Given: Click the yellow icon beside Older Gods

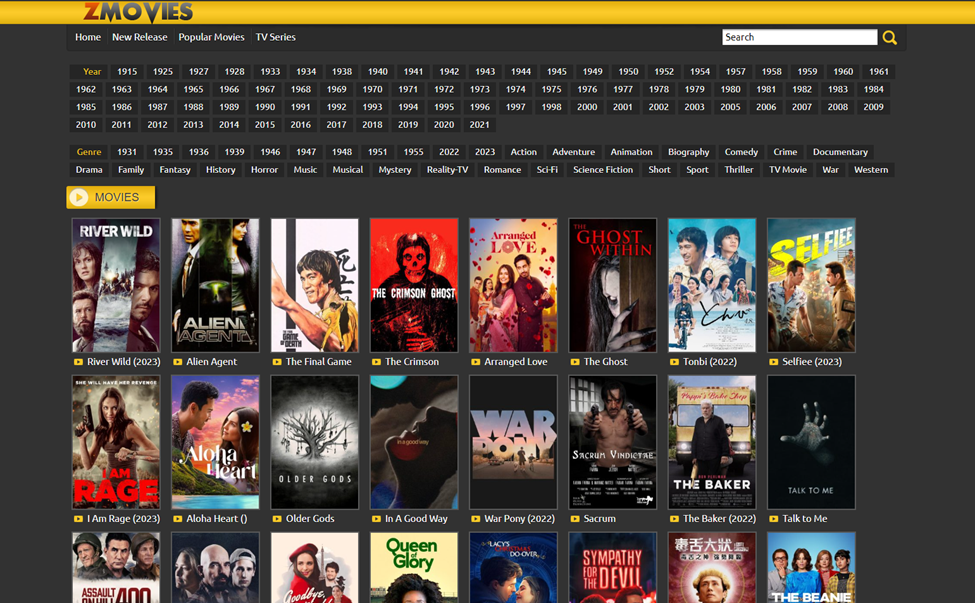Looking at the screenshot, I should pos(277,518).
